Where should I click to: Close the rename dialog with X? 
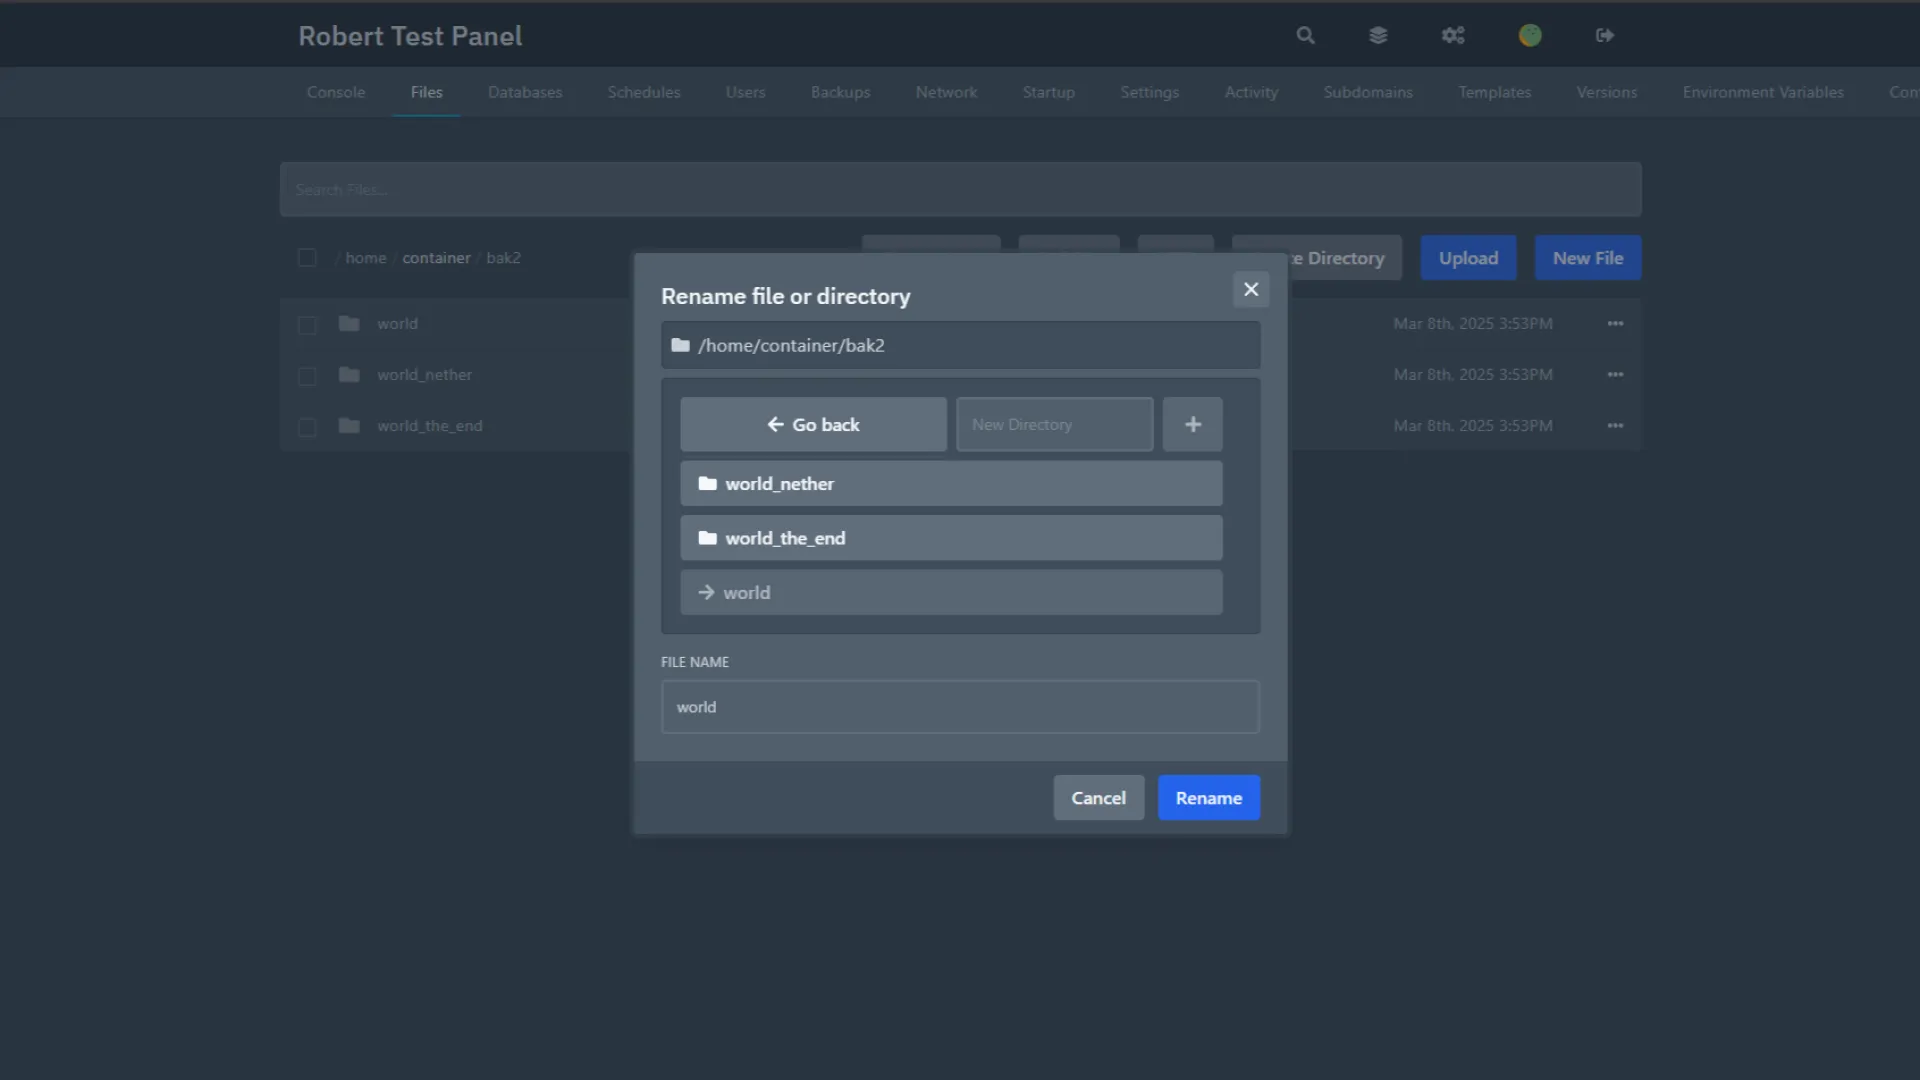point(1250,290)
